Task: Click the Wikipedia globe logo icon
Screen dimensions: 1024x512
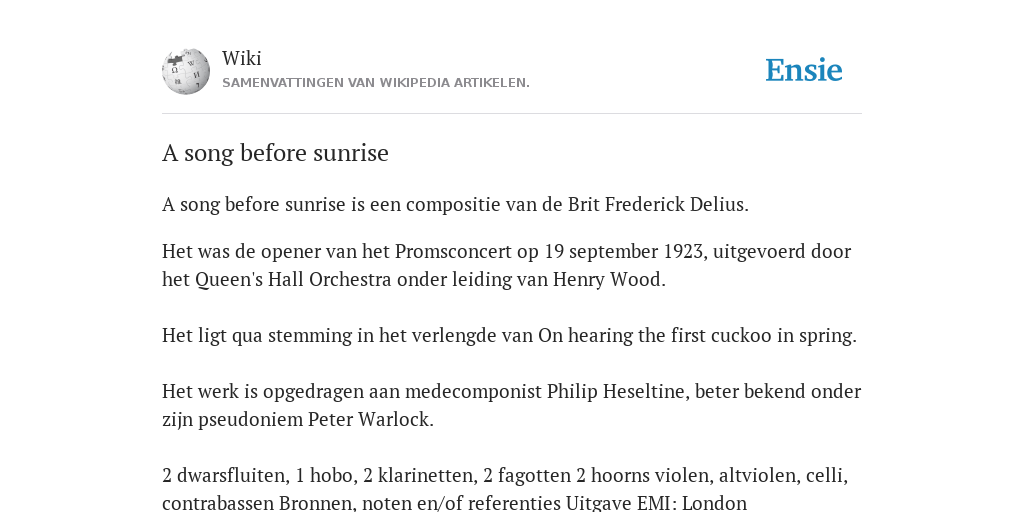Action: point(186,71)
